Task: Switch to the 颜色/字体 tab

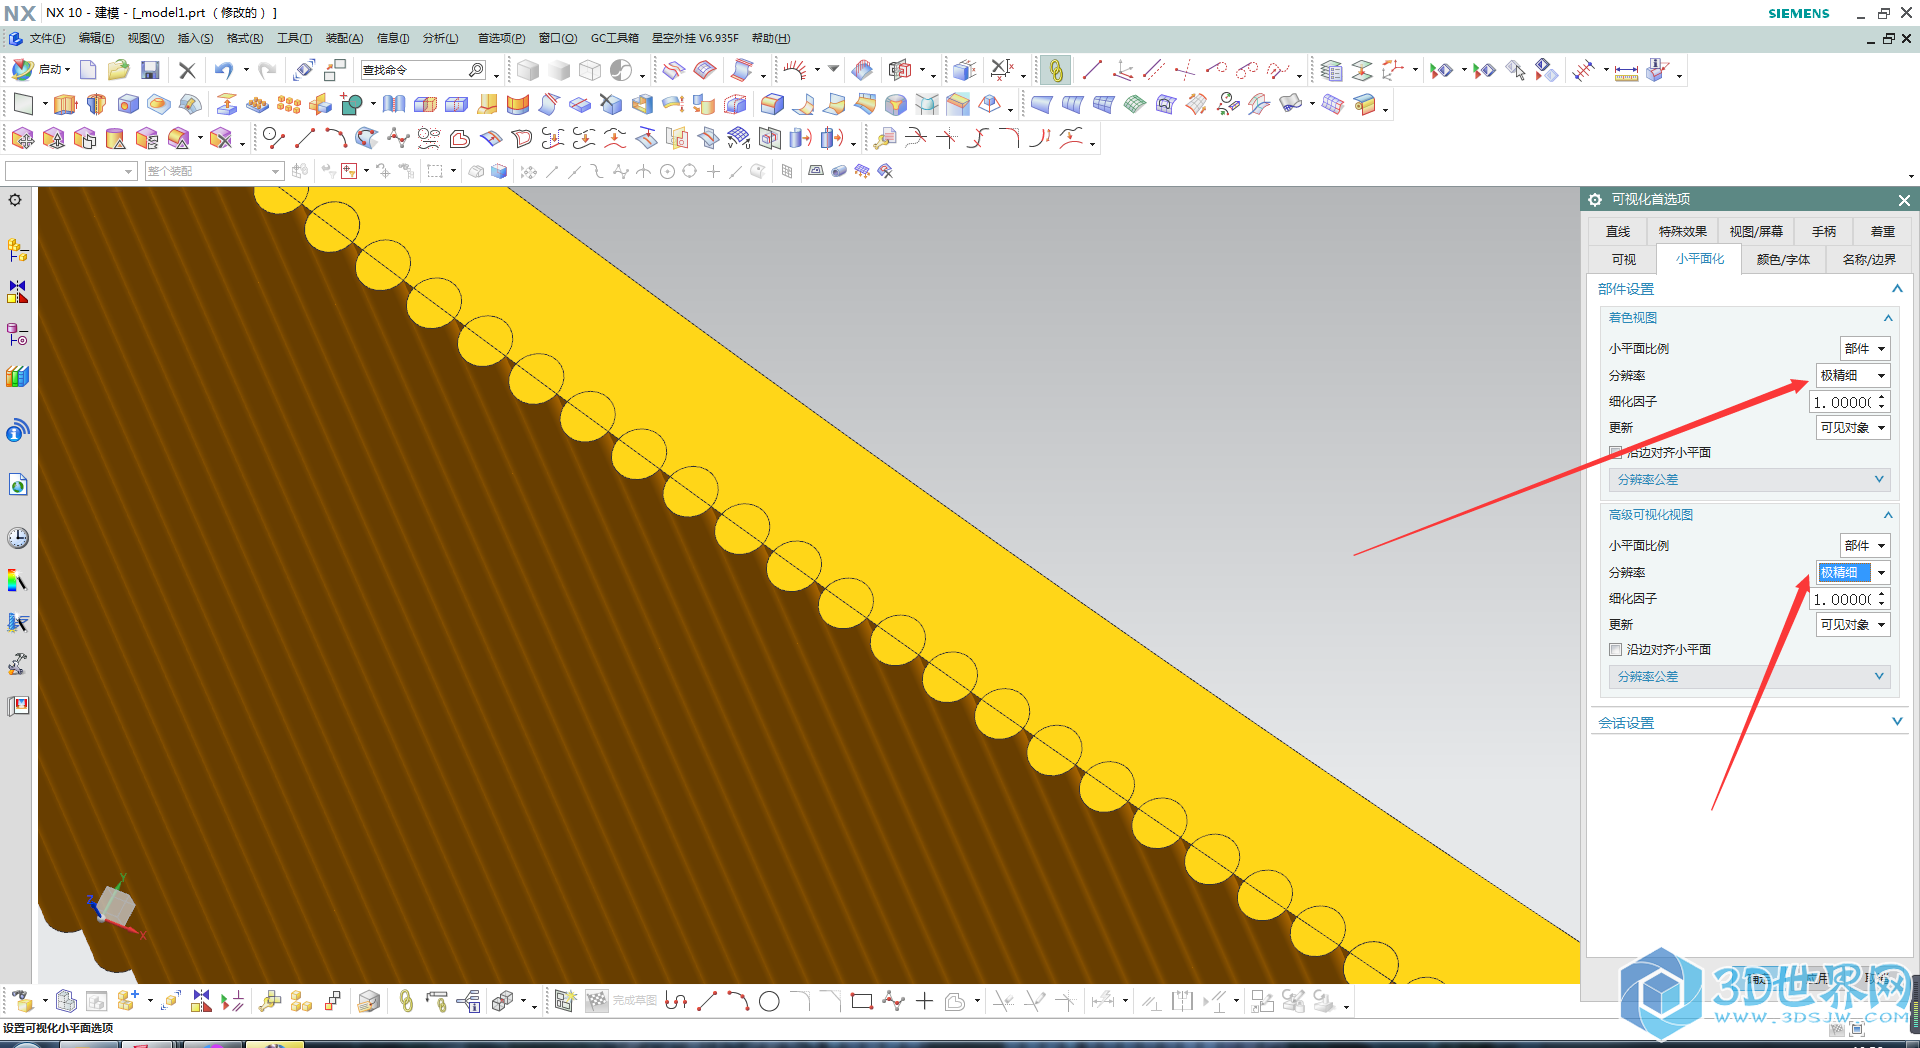Action: pyautogui.click(x=1783, y=260)
